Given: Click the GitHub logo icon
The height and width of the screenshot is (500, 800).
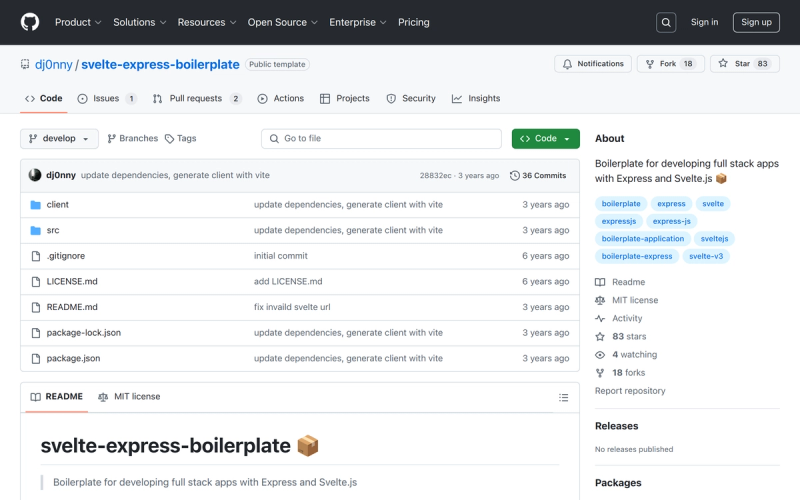Looking at the screenshot, I should point(30,22).
